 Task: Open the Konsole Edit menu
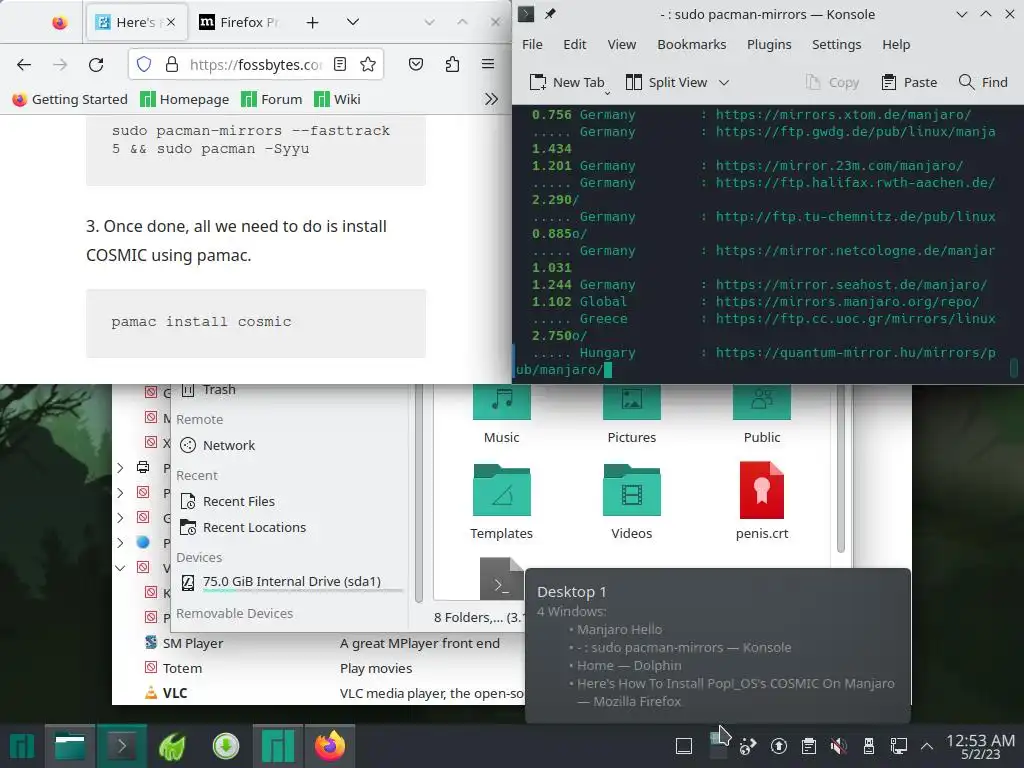pyautogui.click(x=575, y=44)
